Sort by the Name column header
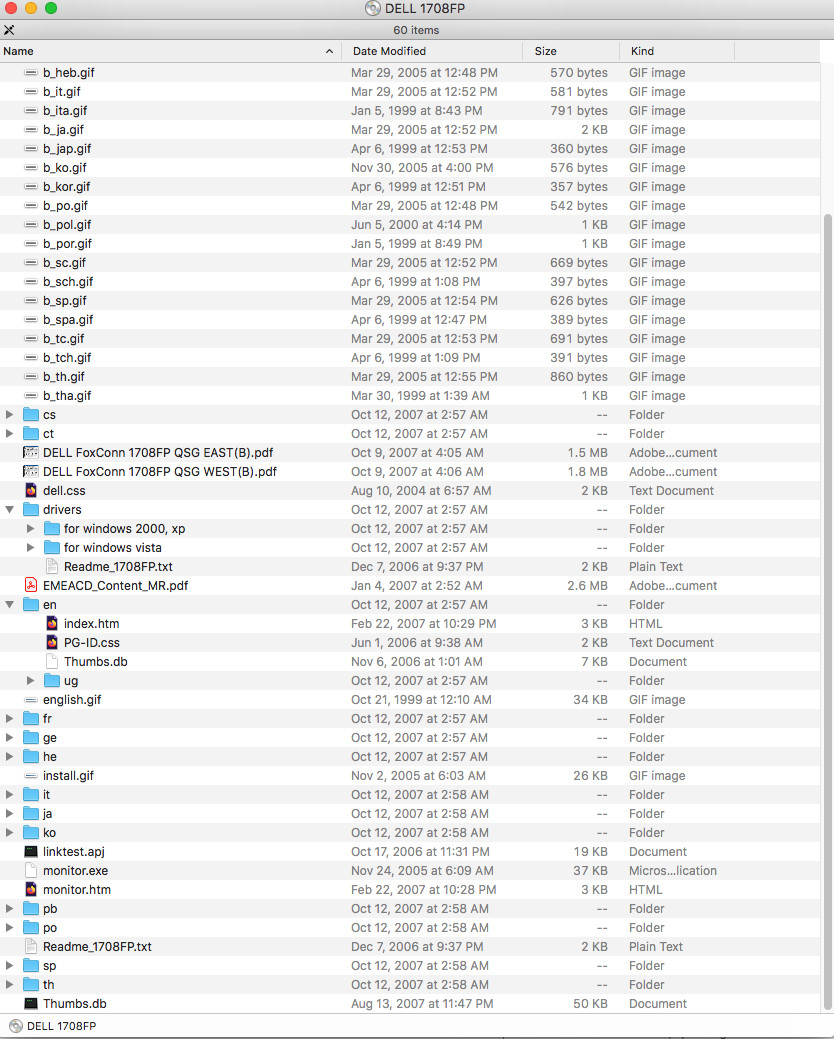The width and height of the screenshot is (834, 1039). [x=170, y=51]
